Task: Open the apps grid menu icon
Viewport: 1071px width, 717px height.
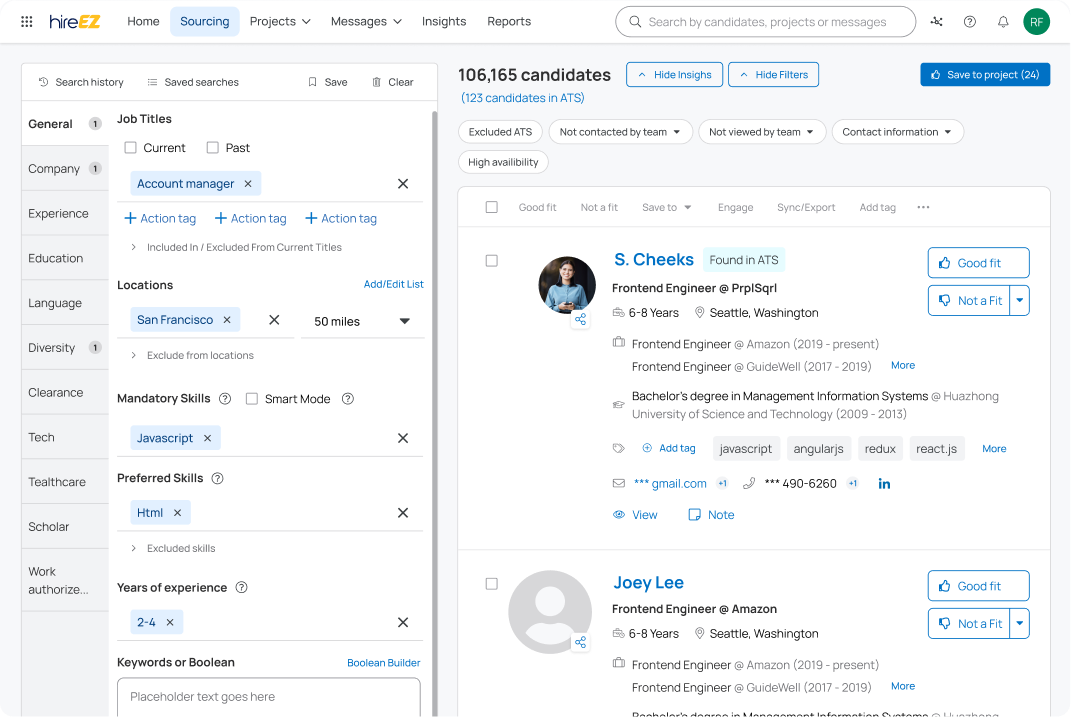Action: click(27, 21)
